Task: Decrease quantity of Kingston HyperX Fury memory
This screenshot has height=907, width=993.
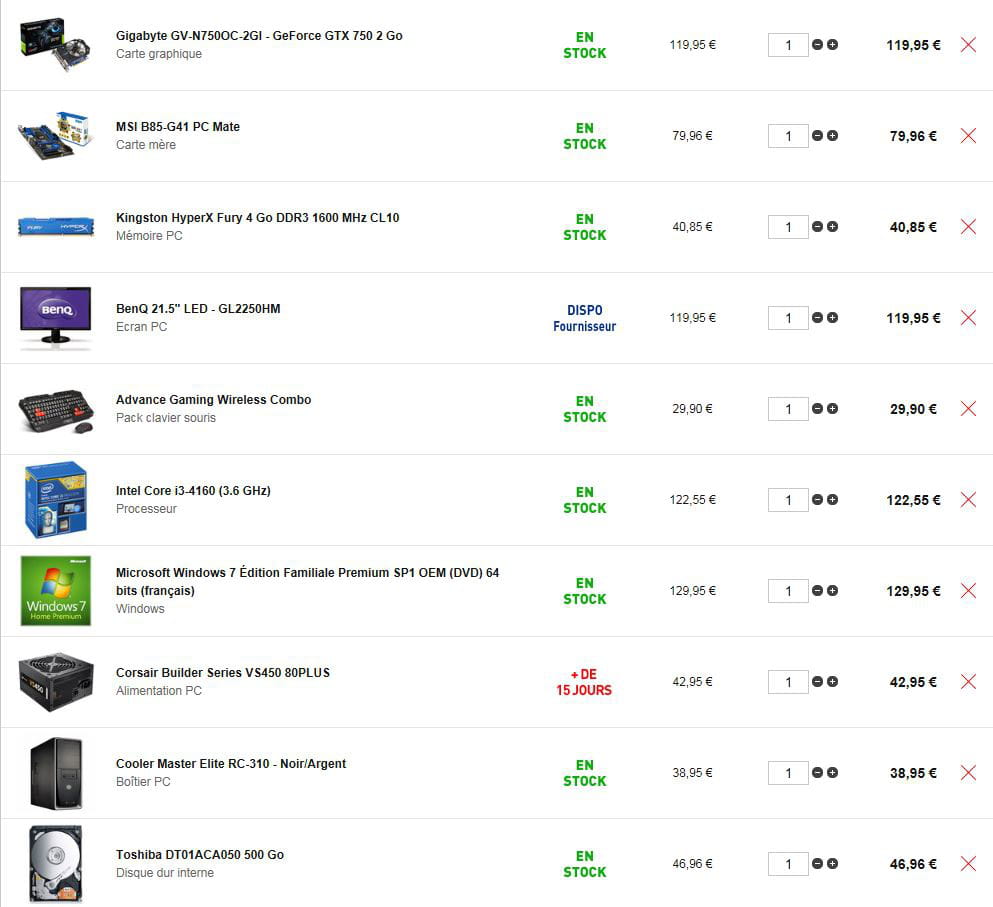Action: point(817,227)
